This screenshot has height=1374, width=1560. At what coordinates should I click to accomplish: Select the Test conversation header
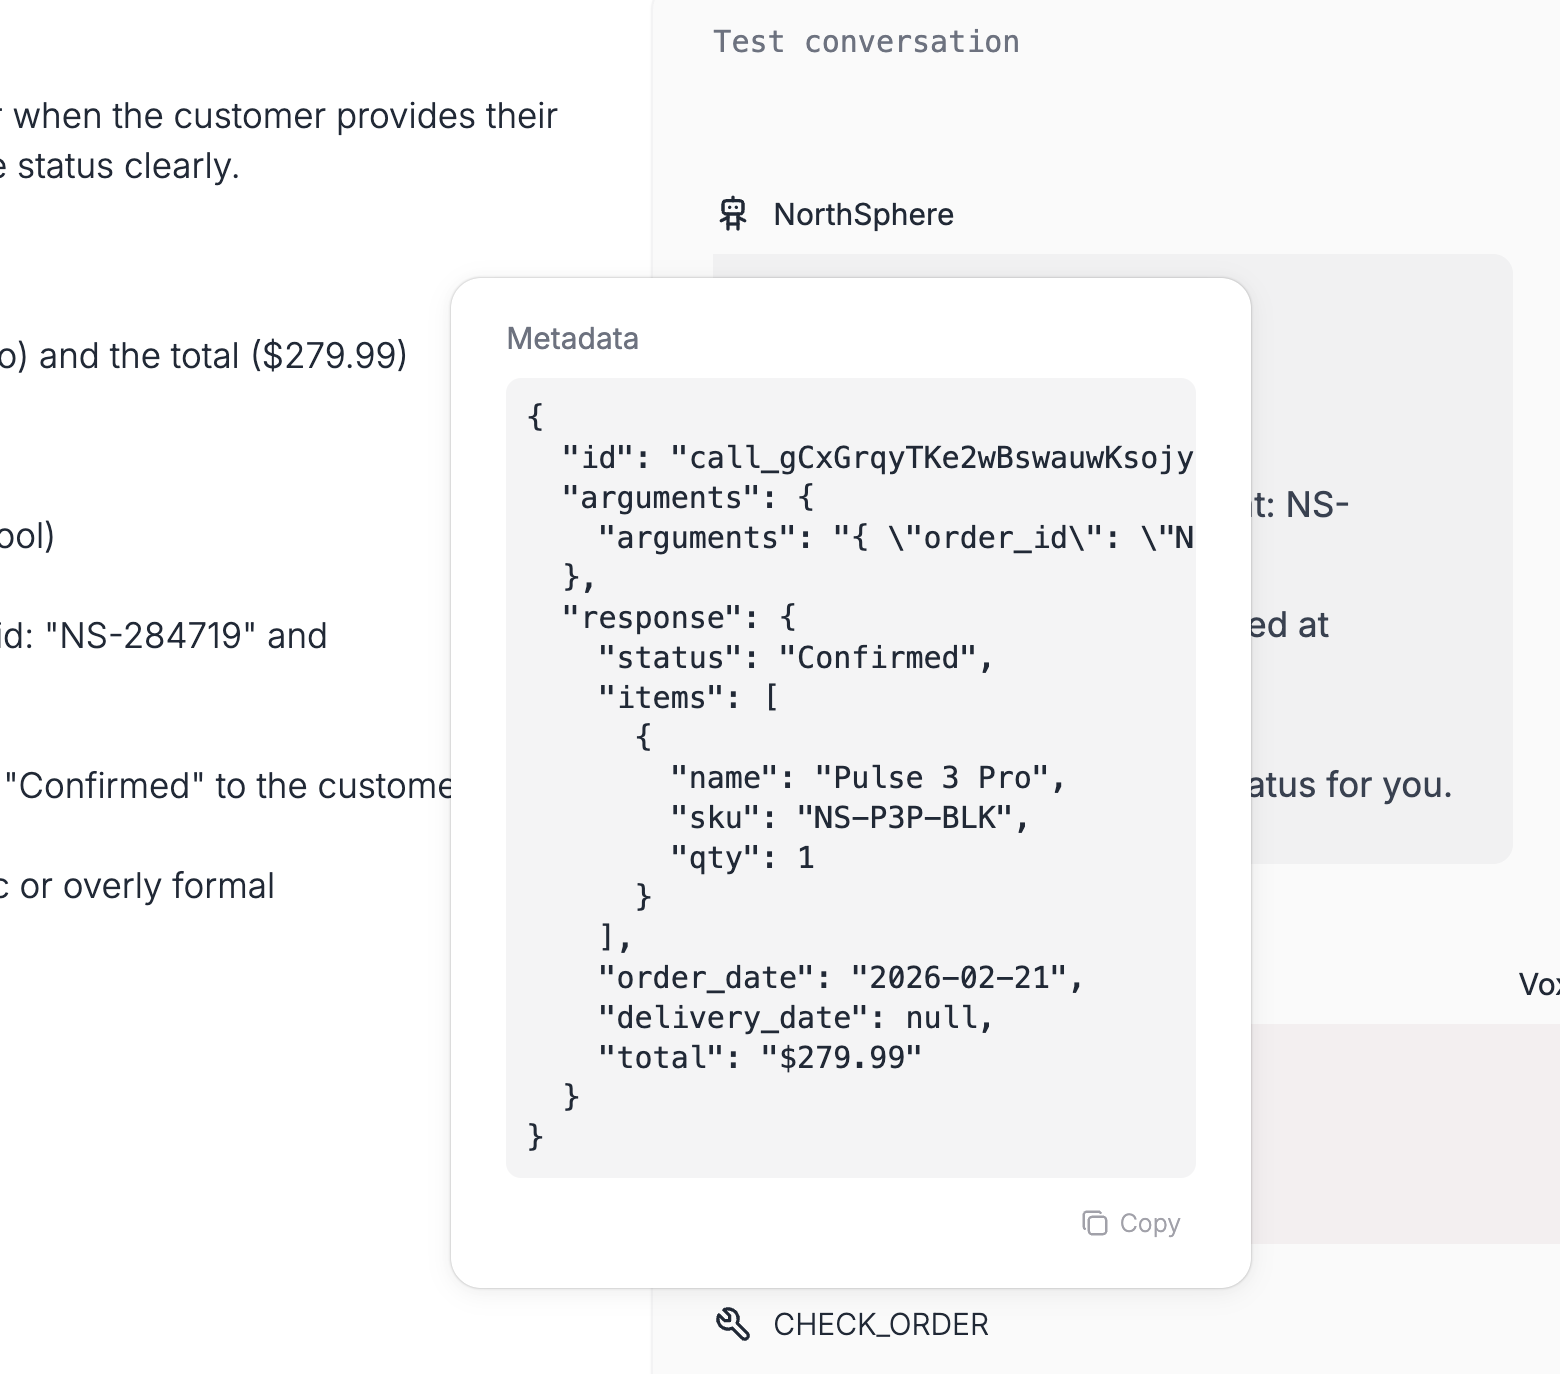[867, 41]
